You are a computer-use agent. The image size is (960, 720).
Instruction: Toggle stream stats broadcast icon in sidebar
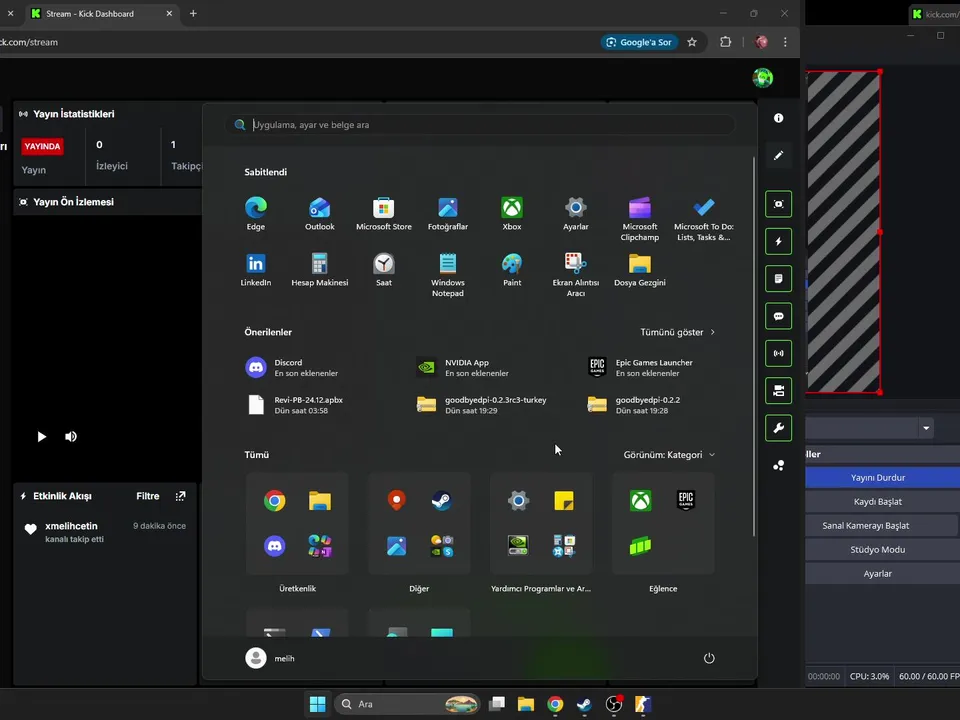pos(778,353)
